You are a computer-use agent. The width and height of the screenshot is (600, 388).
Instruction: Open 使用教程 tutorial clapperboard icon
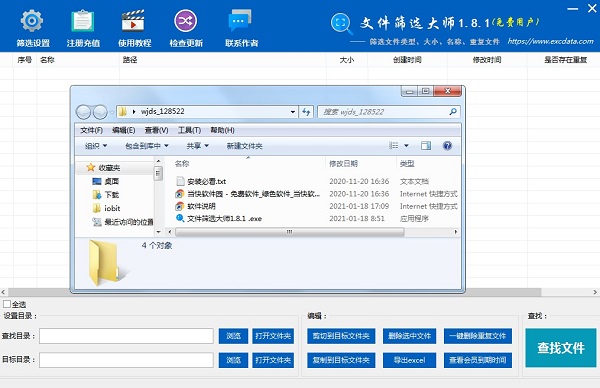coord(133,21)
